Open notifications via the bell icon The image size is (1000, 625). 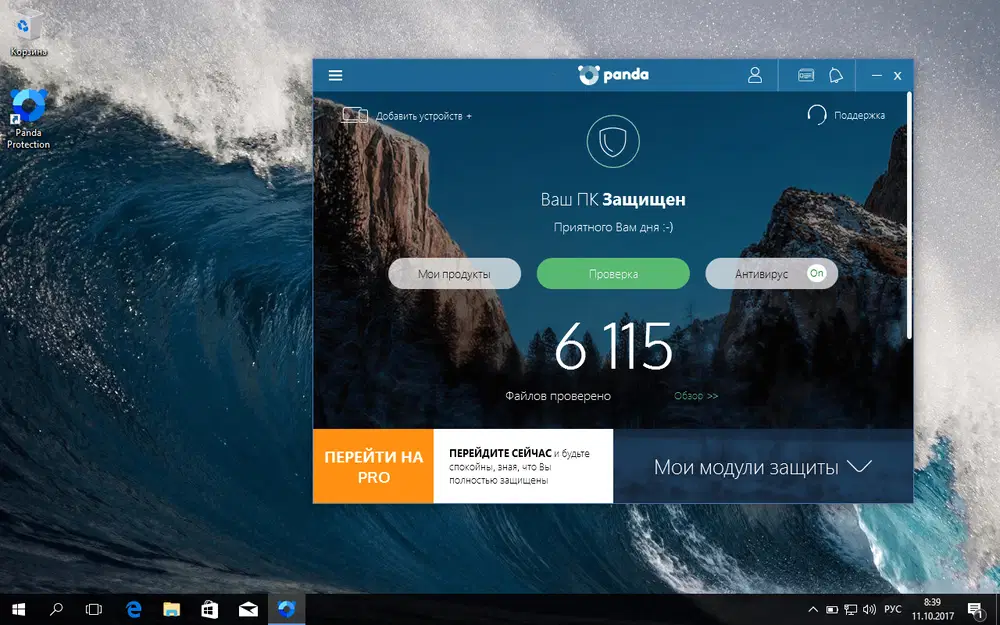pyautogui.click(x=836, y=75)
